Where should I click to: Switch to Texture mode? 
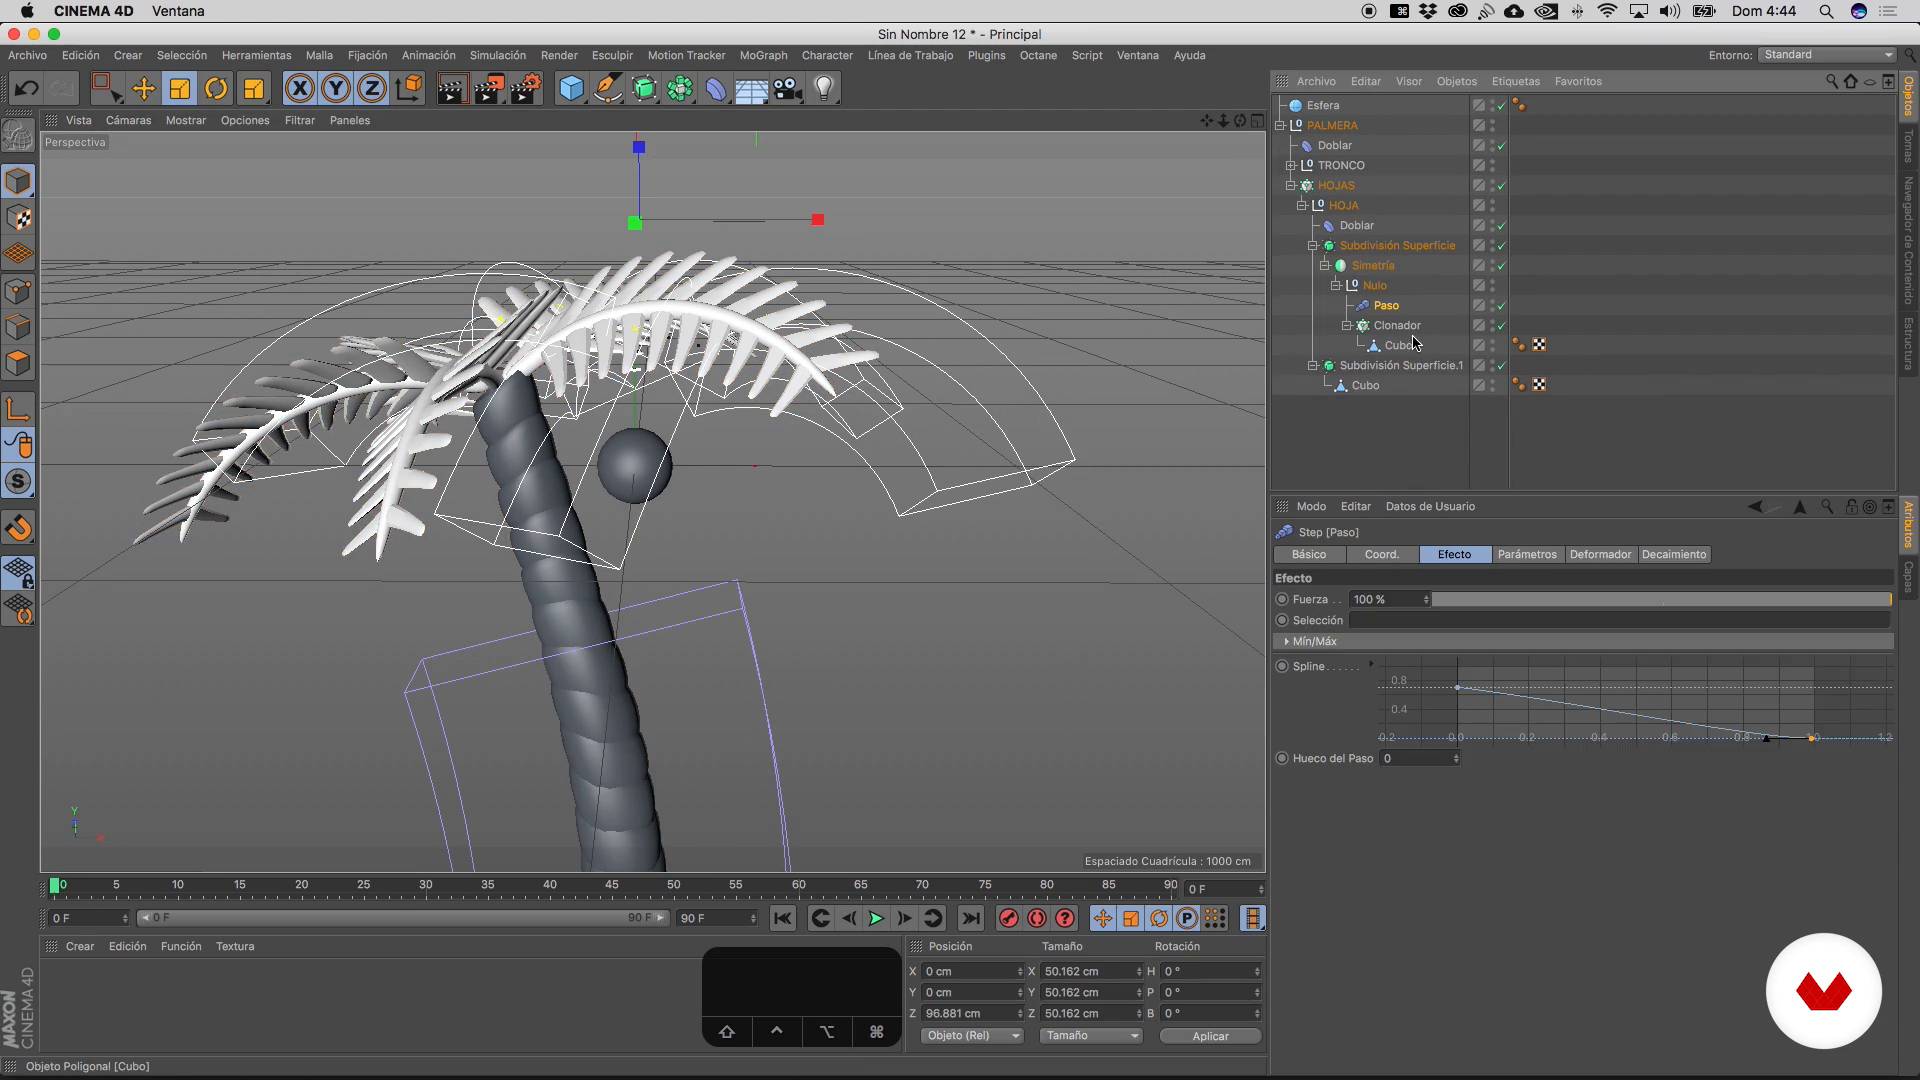(x=18, y=218)
